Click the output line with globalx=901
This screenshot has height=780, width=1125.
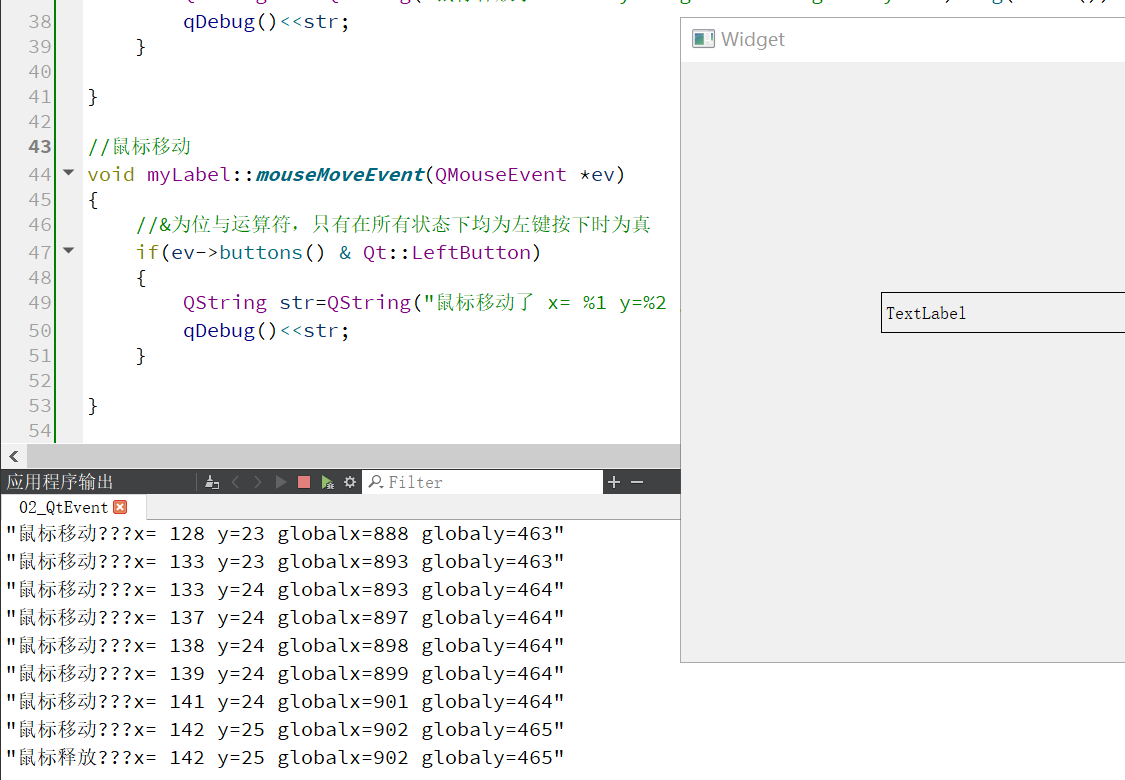285,702
